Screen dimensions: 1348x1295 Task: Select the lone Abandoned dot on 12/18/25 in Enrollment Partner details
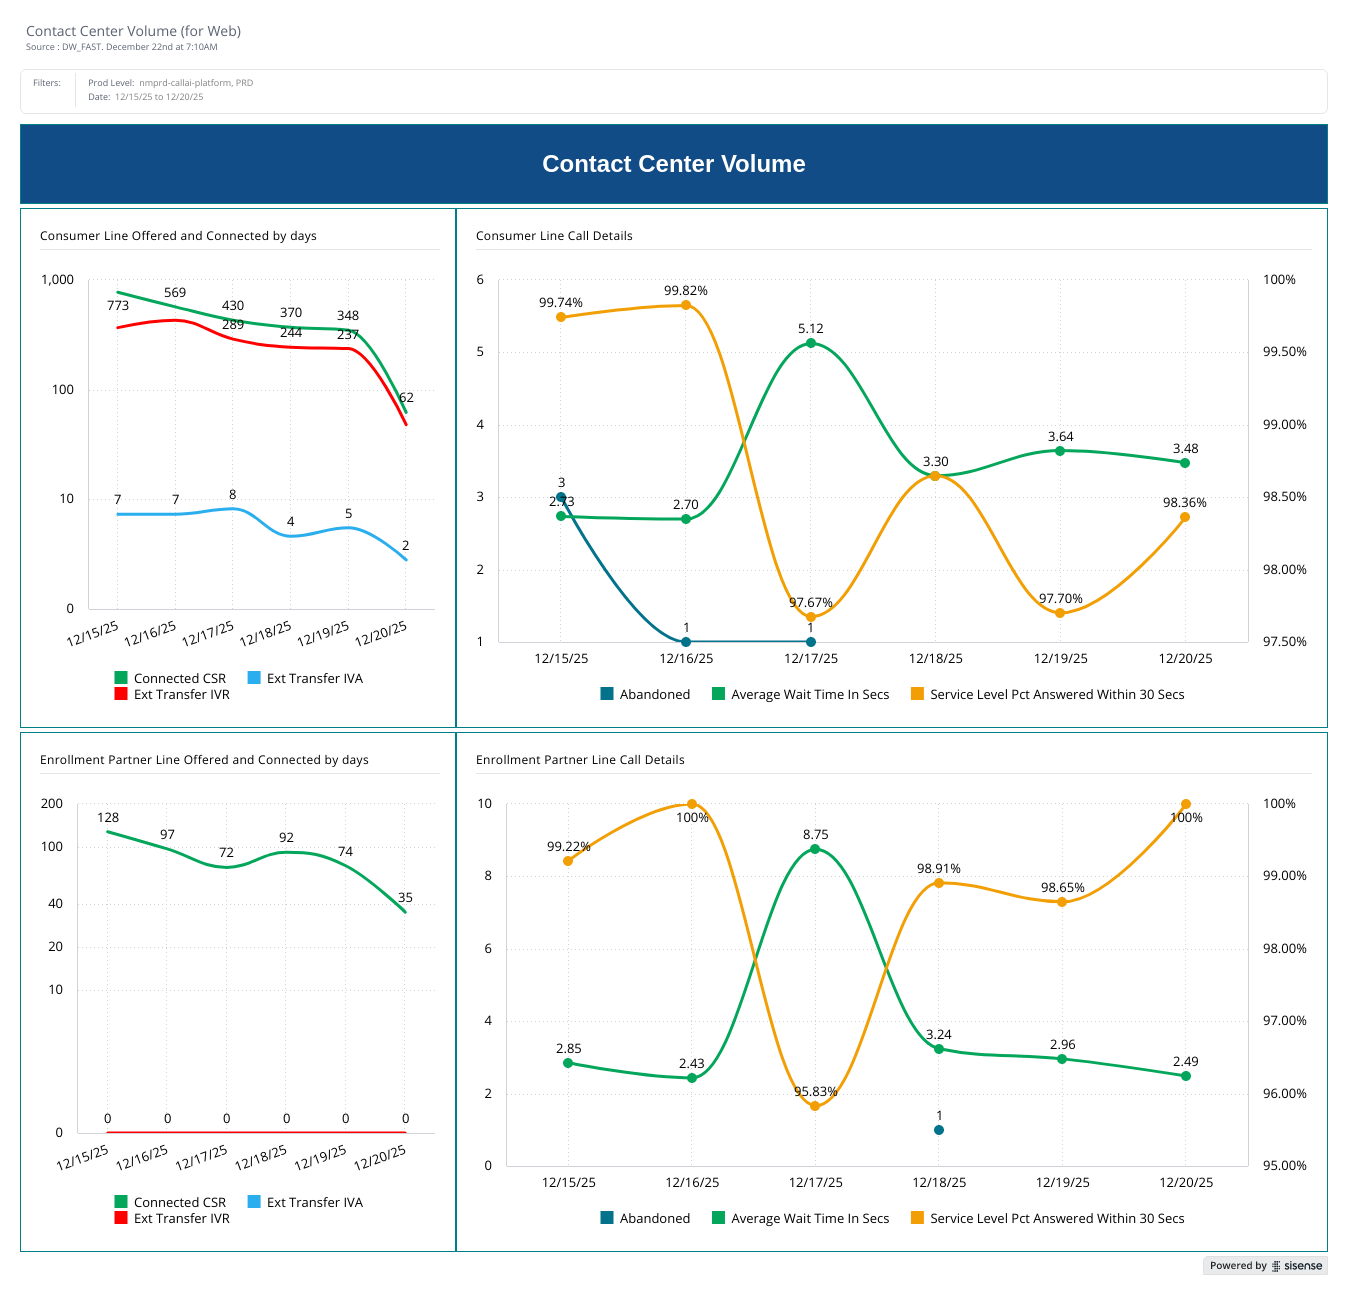939,1130
